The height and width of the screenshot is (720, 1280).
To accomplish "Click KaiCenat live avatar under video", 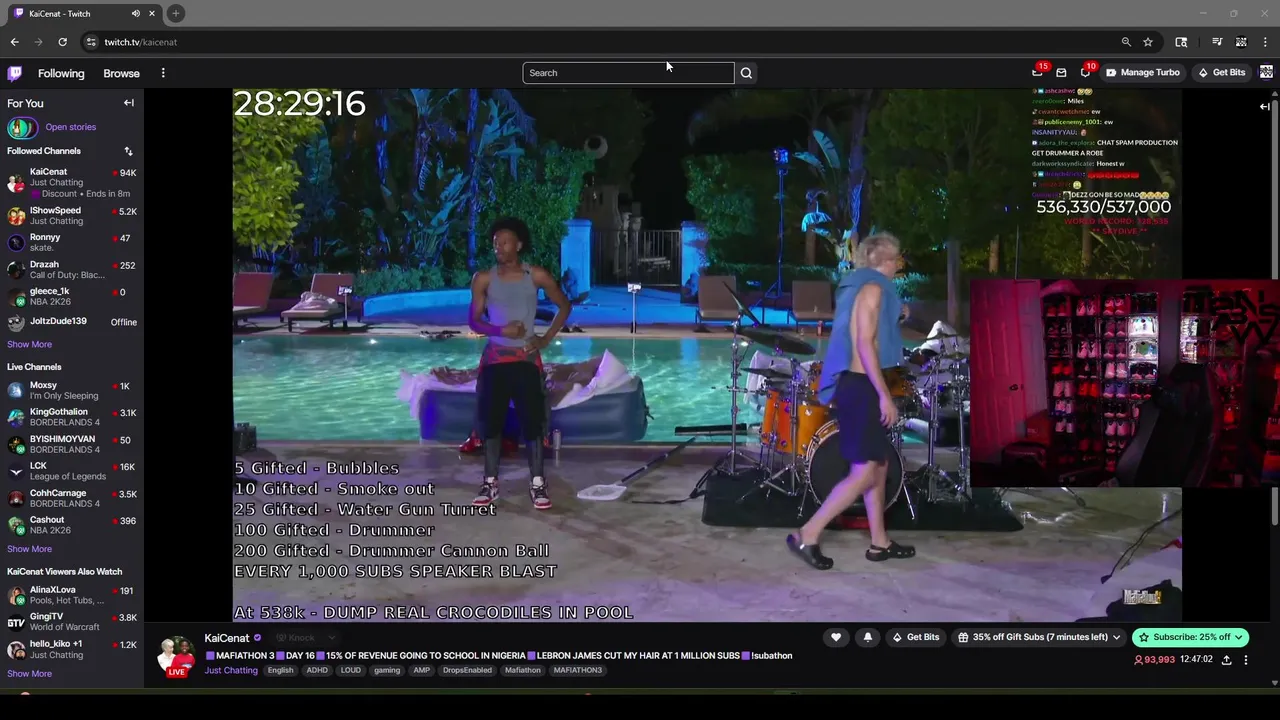I will point(177,655).
